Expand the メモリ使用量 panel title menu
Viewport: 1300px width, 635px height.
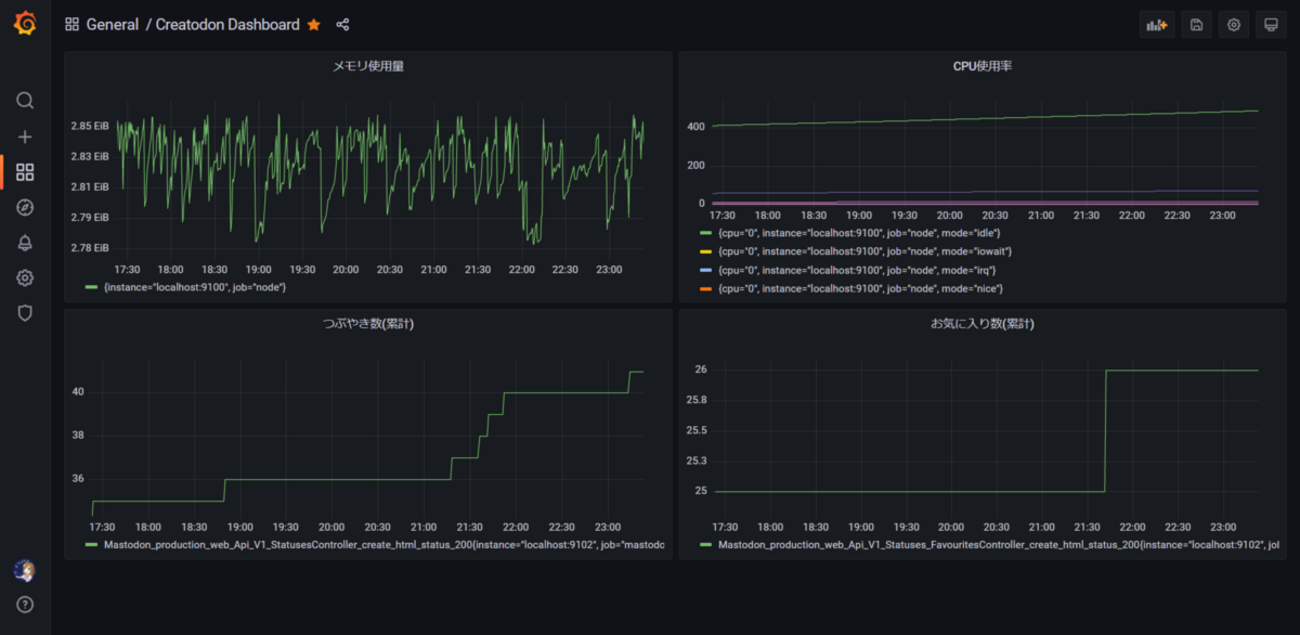[x=368, y=66]
